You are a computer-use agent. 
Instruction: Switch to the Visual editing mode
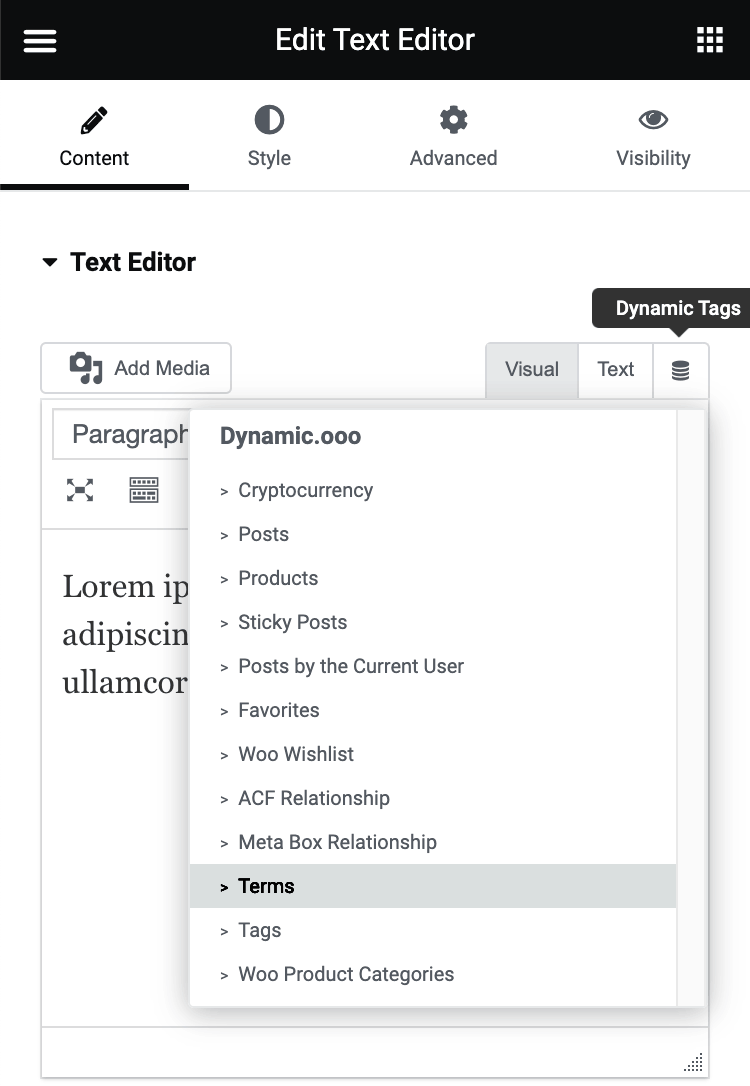(531, 370)
